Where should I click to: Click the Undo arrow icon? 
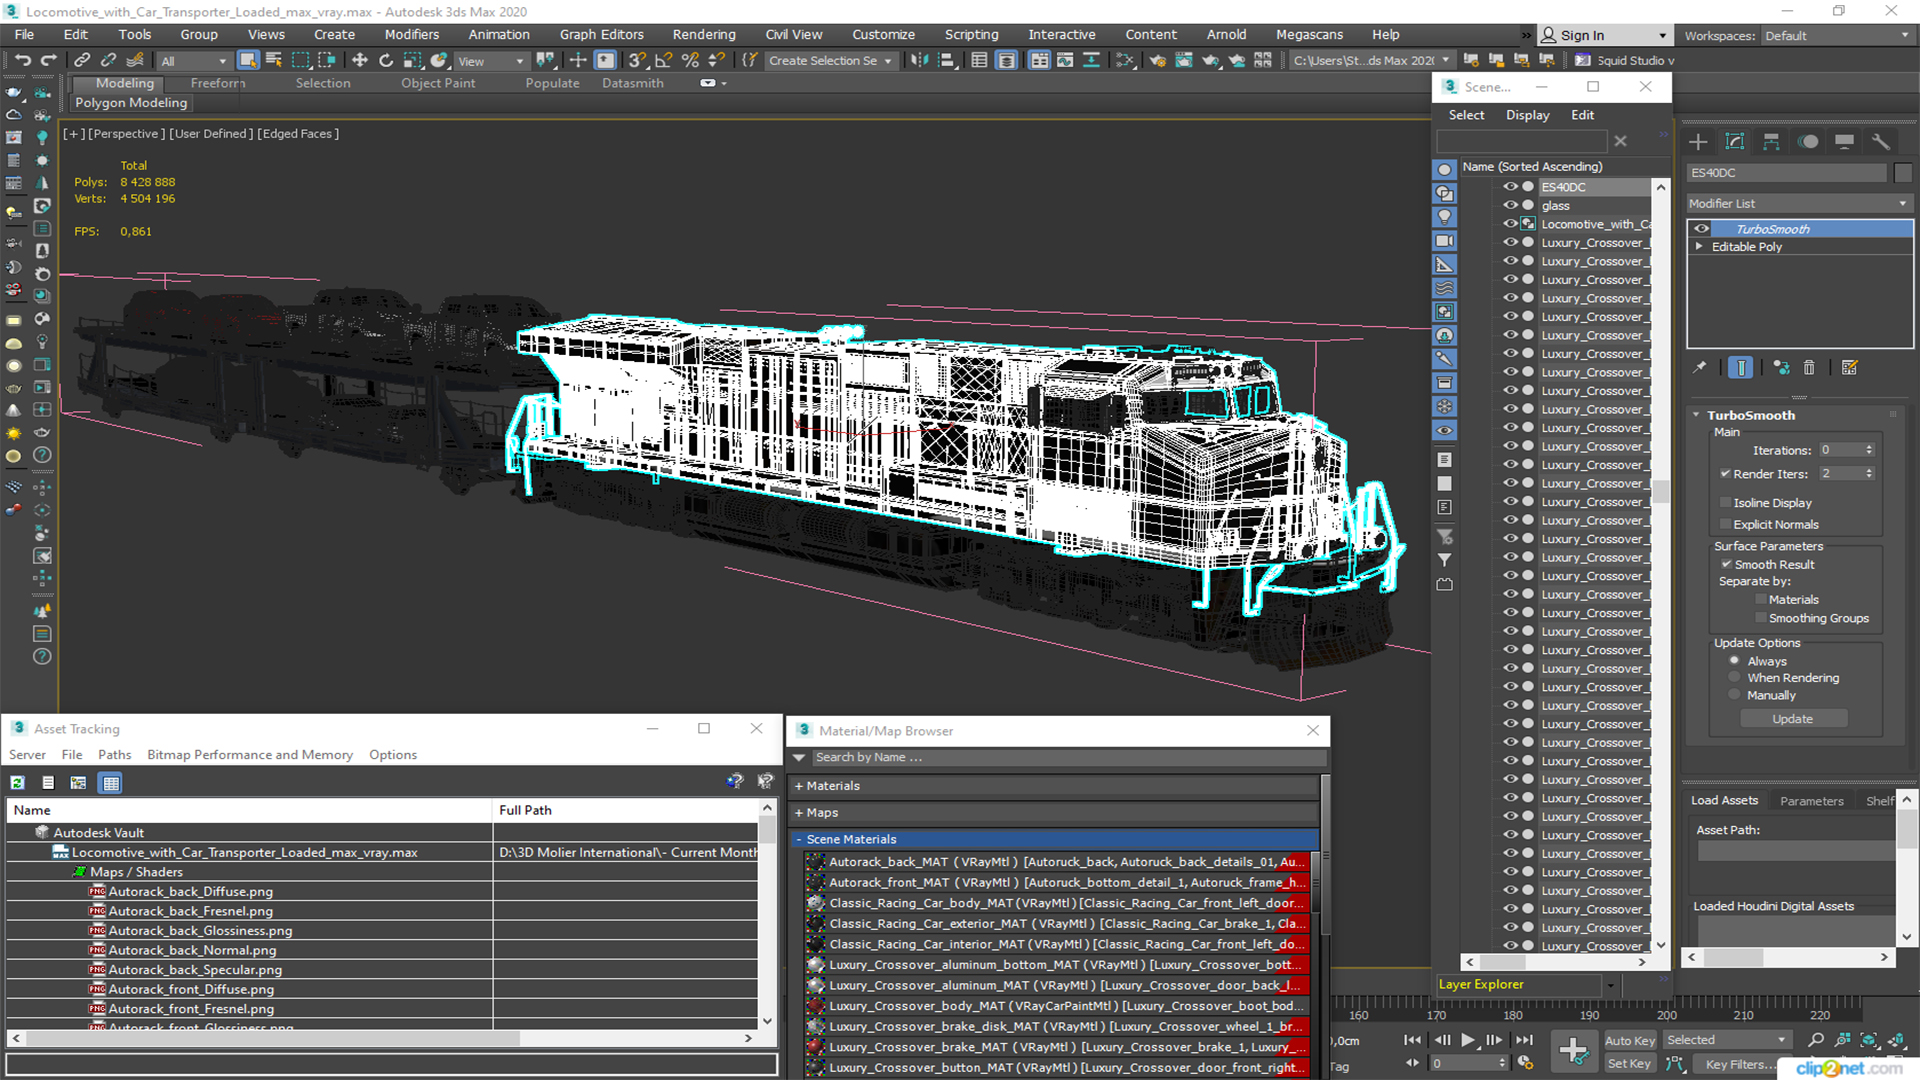point(22,60)
